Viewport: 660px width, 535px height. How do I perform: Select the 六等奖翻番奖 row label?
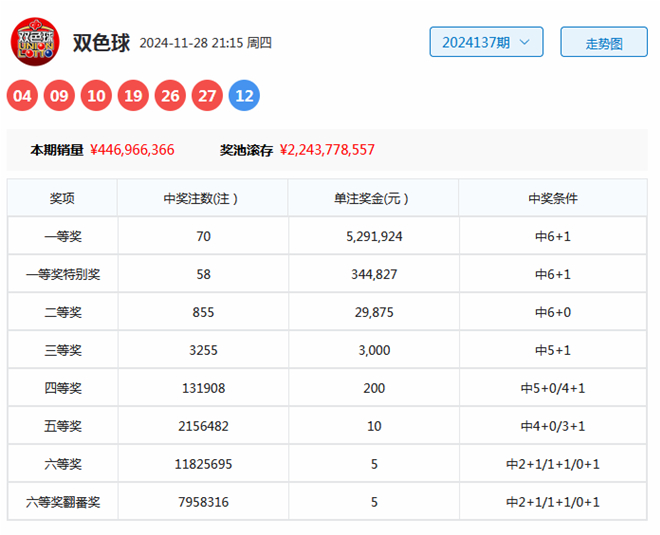point(62,502)
